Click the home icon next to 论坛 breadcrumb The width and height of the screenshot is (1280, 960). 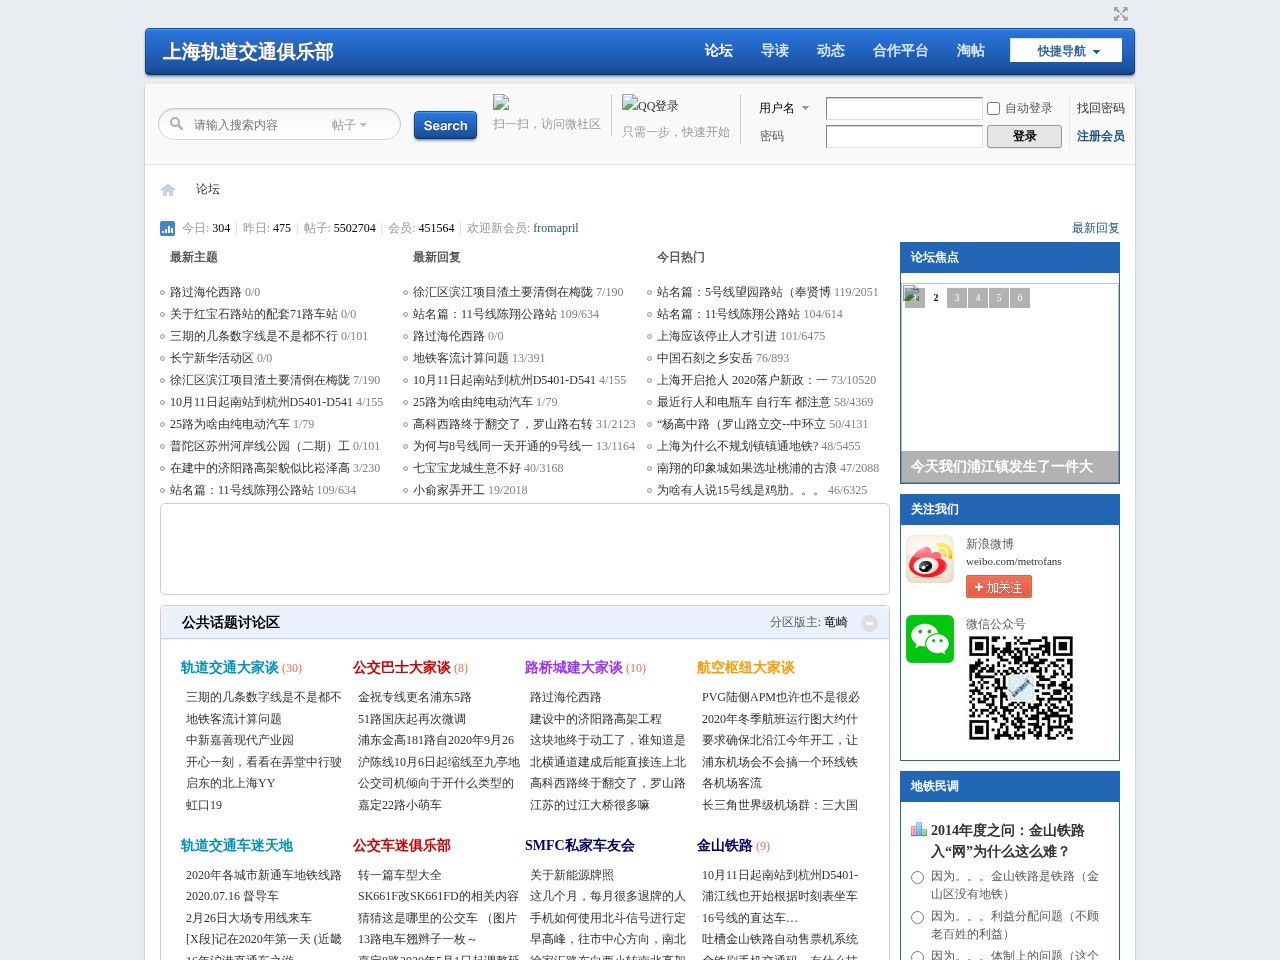[167, 189]
